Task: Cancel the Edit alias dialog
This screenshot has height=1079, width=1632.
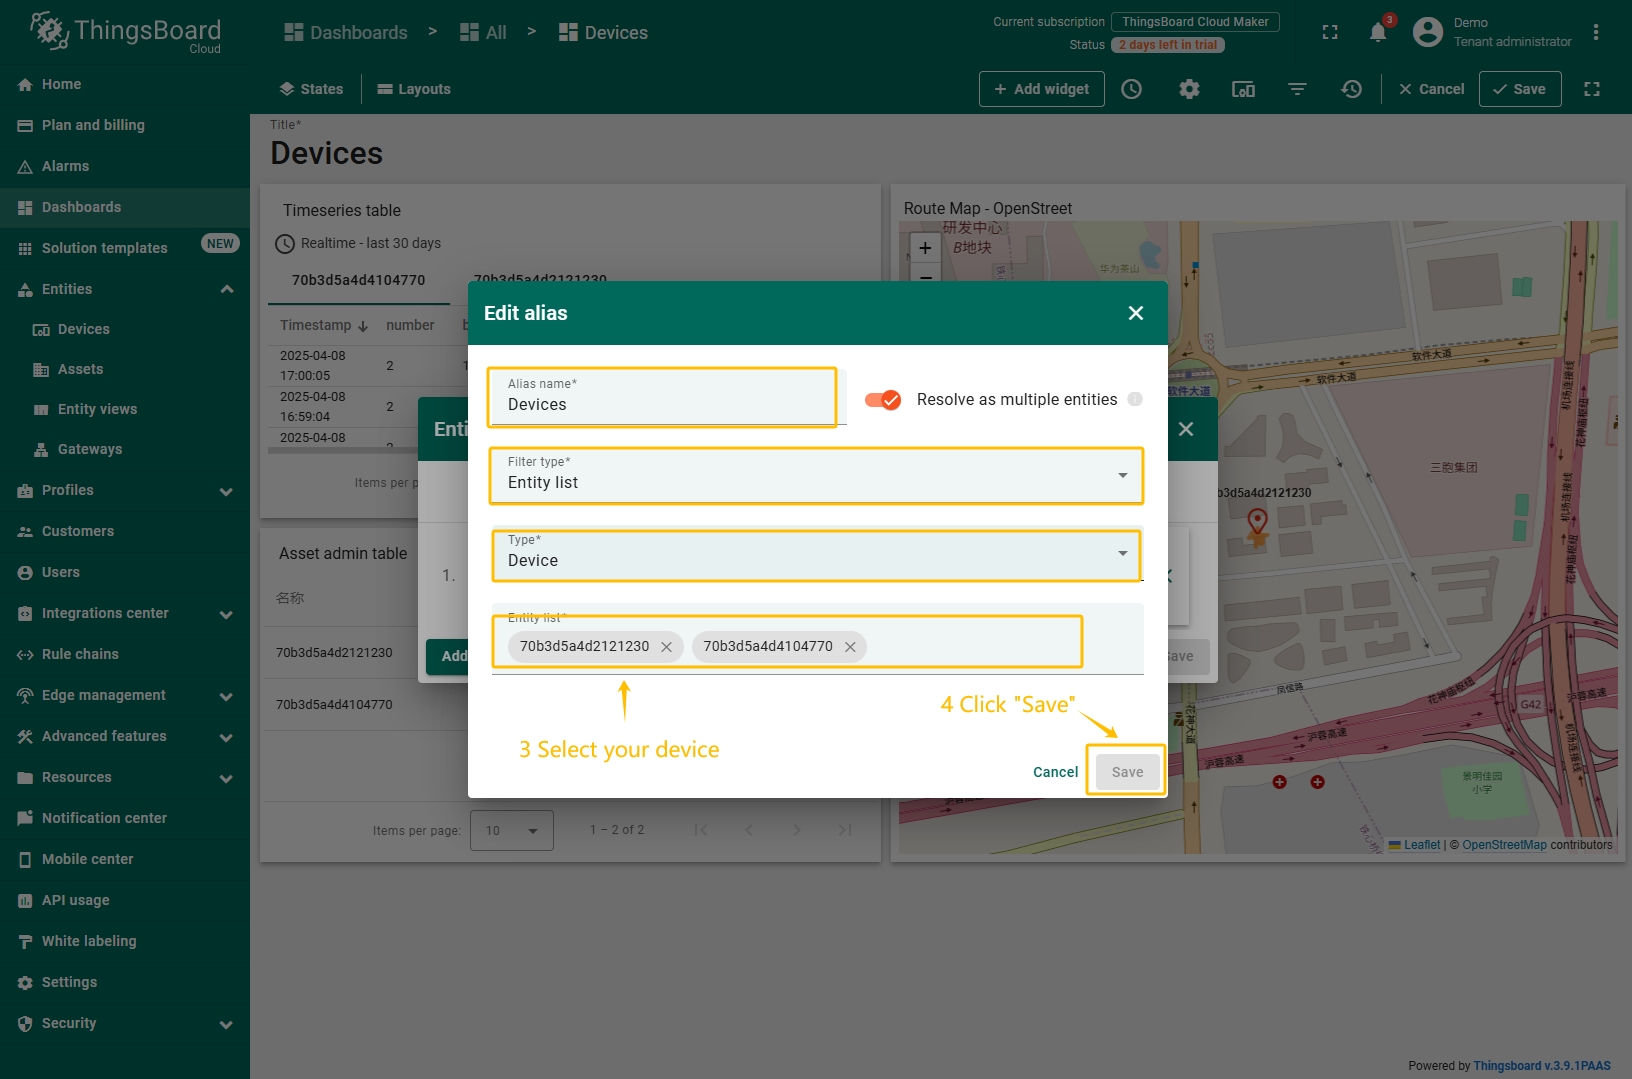Action: point(1055,772)
